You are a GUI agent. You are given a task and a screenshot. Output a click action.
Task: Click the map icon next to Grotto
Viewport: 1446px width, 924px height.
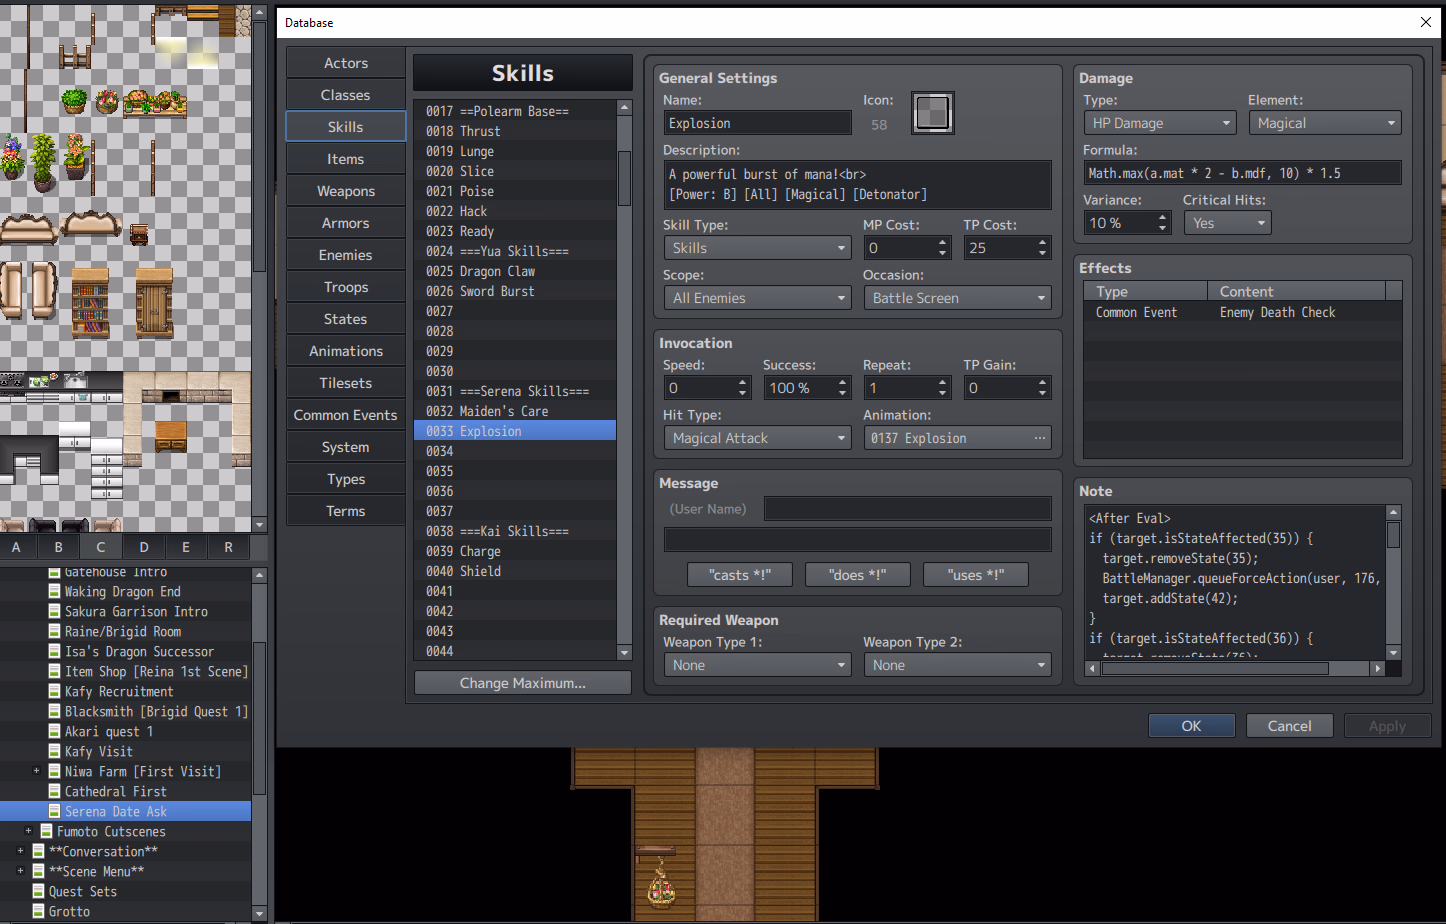39,911
